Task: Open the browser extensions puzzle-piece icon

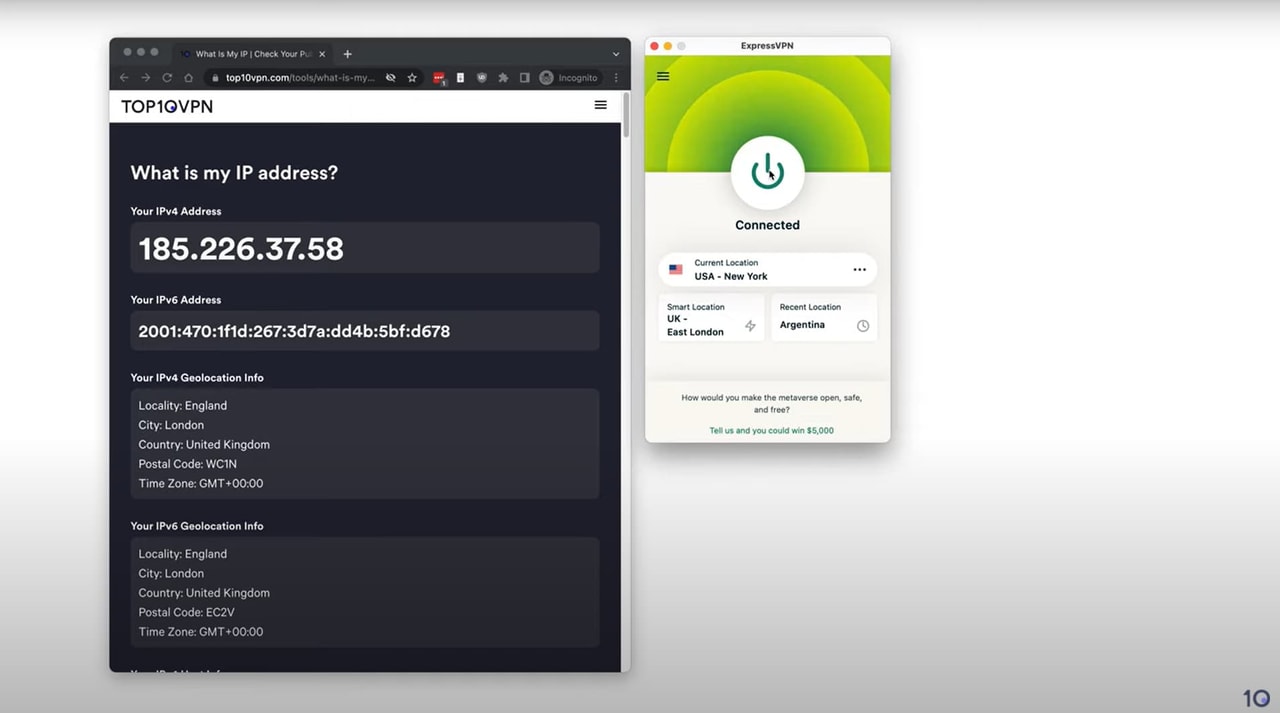Action: pos(502,77)
